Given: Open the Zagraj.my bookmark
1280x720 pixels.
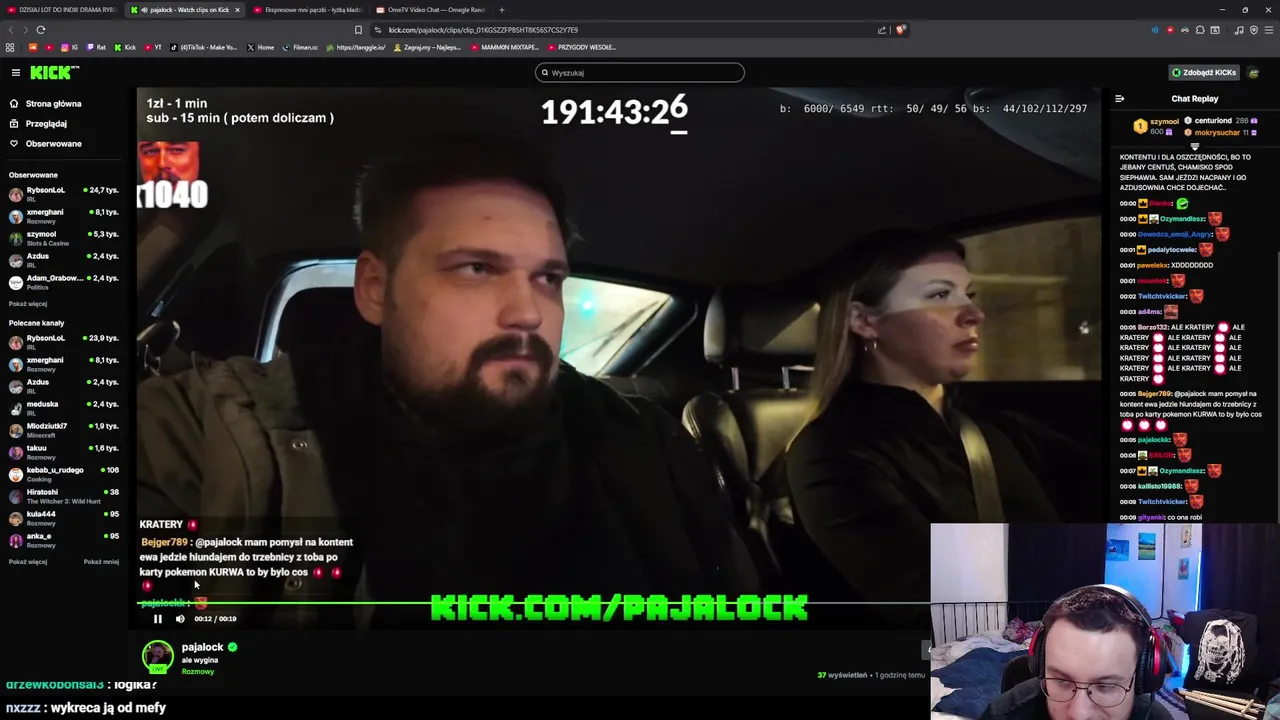Looking at the screenshot, I should 428,47.
